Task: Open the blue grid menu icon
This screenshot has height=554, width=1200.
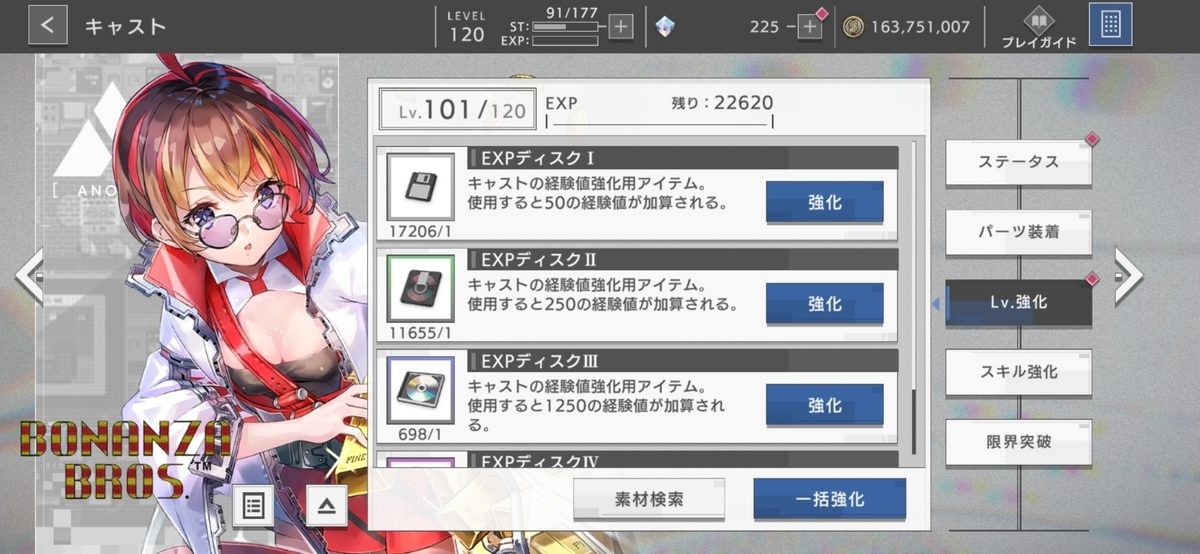Action: tap(1110, 25)
